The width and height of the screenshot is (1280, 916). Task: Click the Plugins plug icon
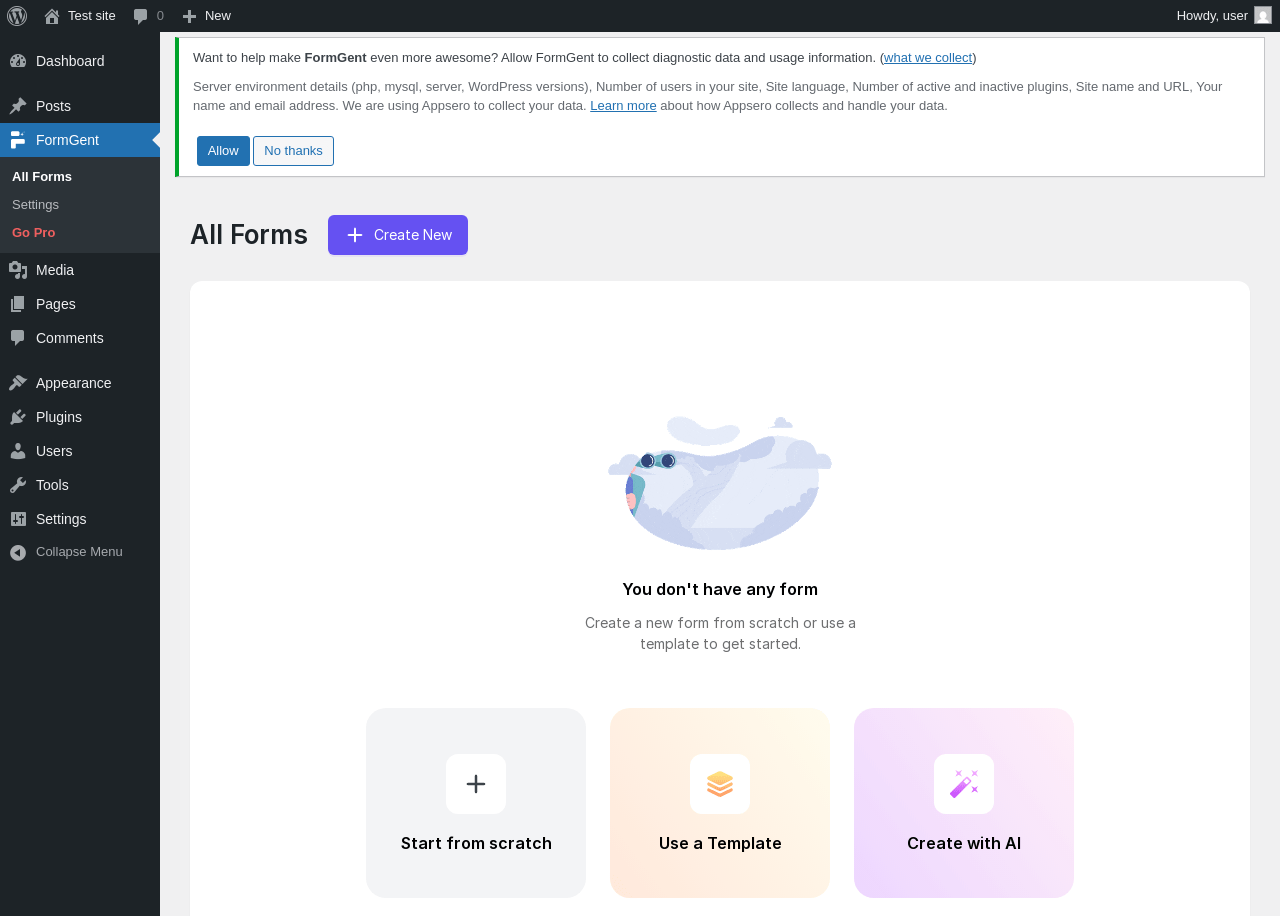(18, 417)
